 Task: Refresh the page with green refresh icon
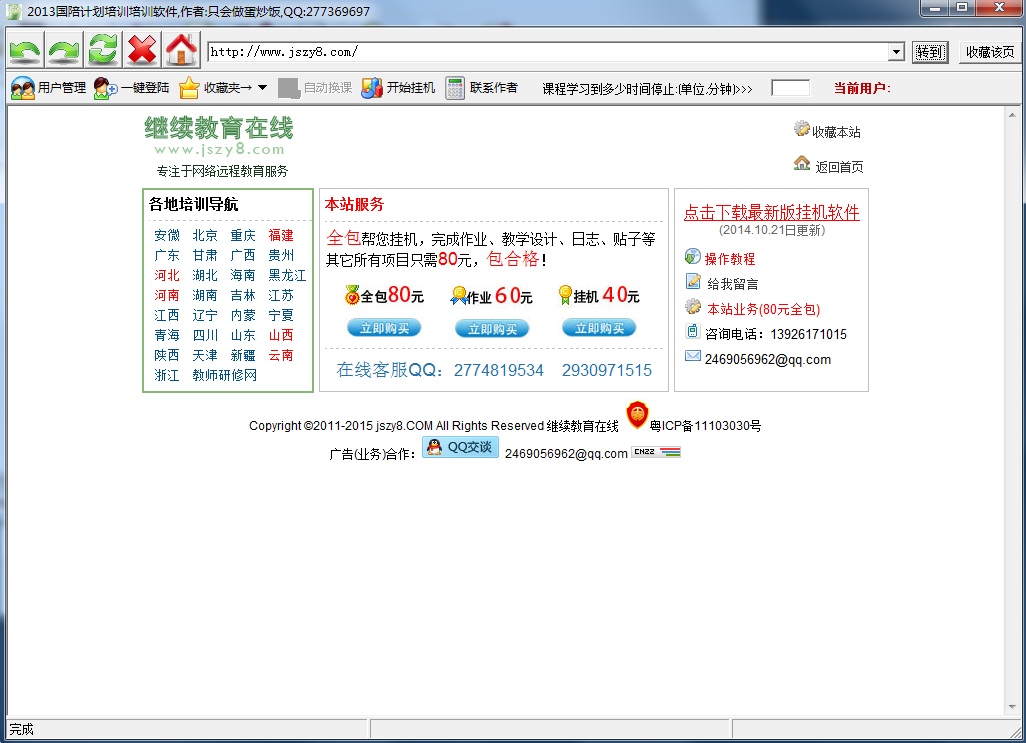click(103, 50)
